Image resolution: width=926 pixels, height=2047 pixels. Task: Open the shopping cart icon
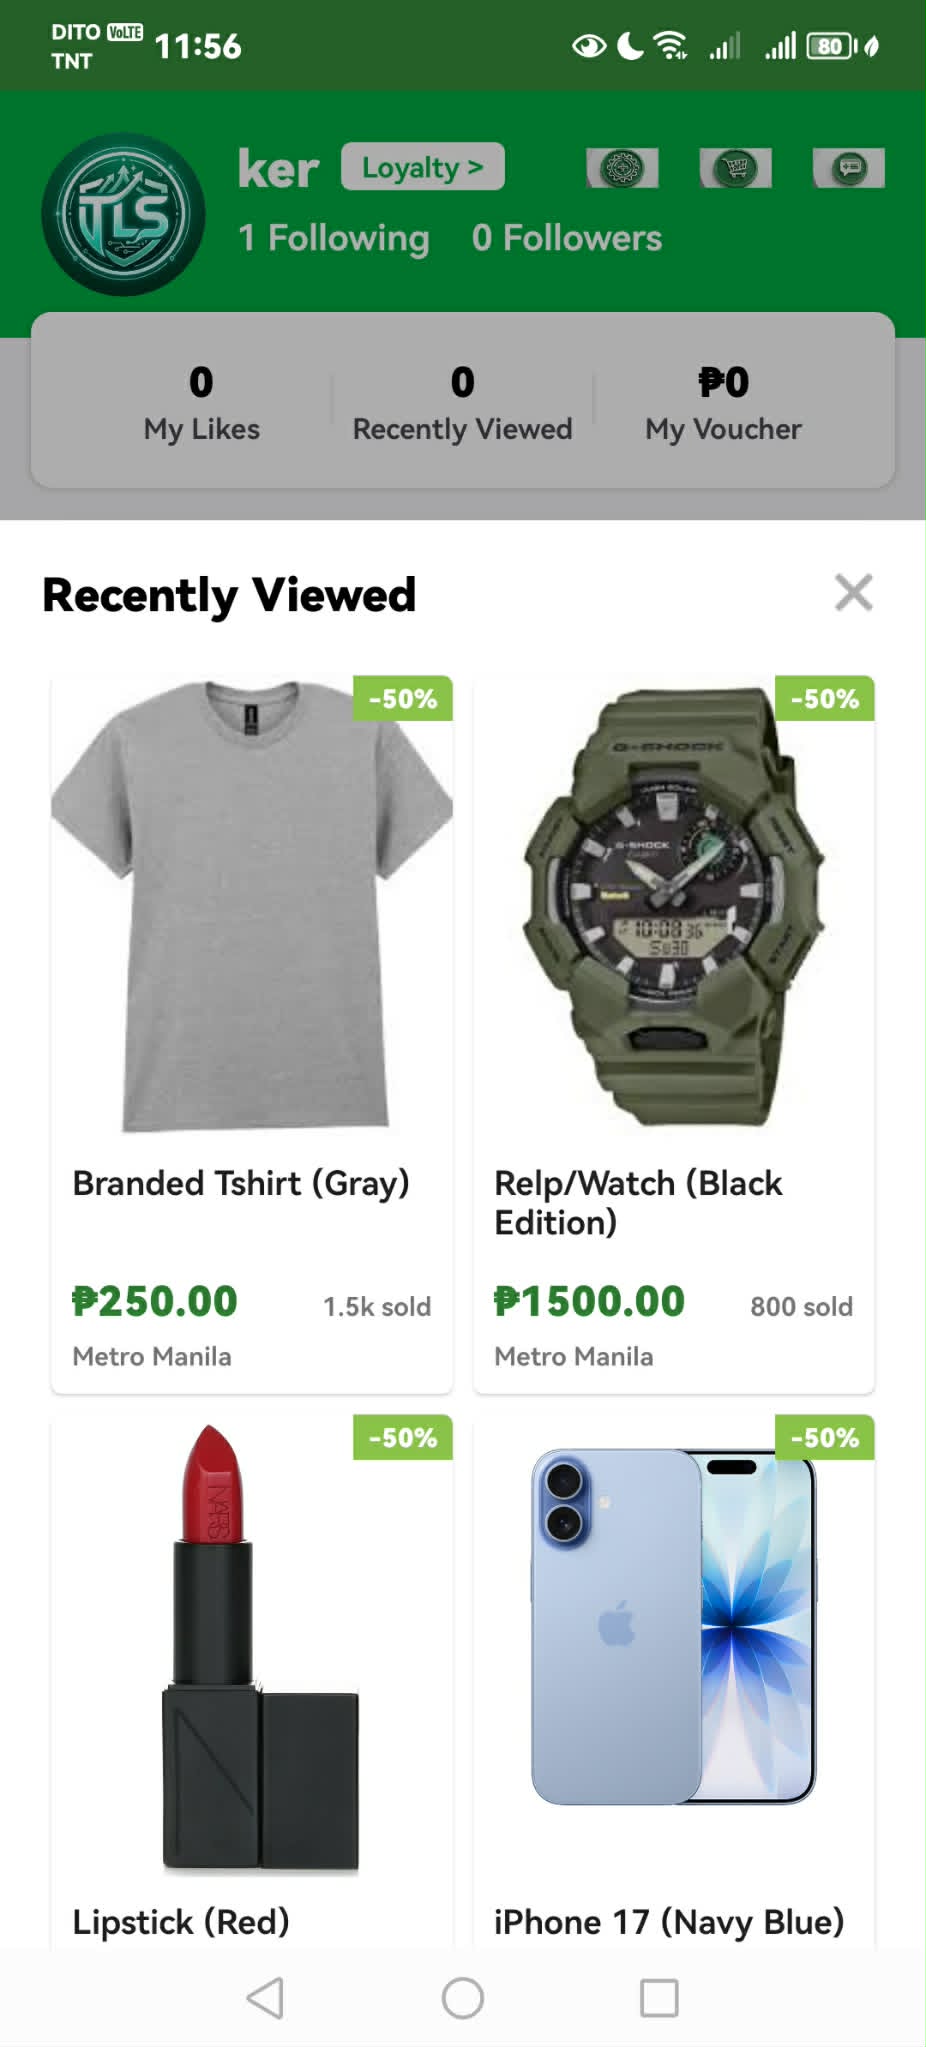tap(736, 168)
